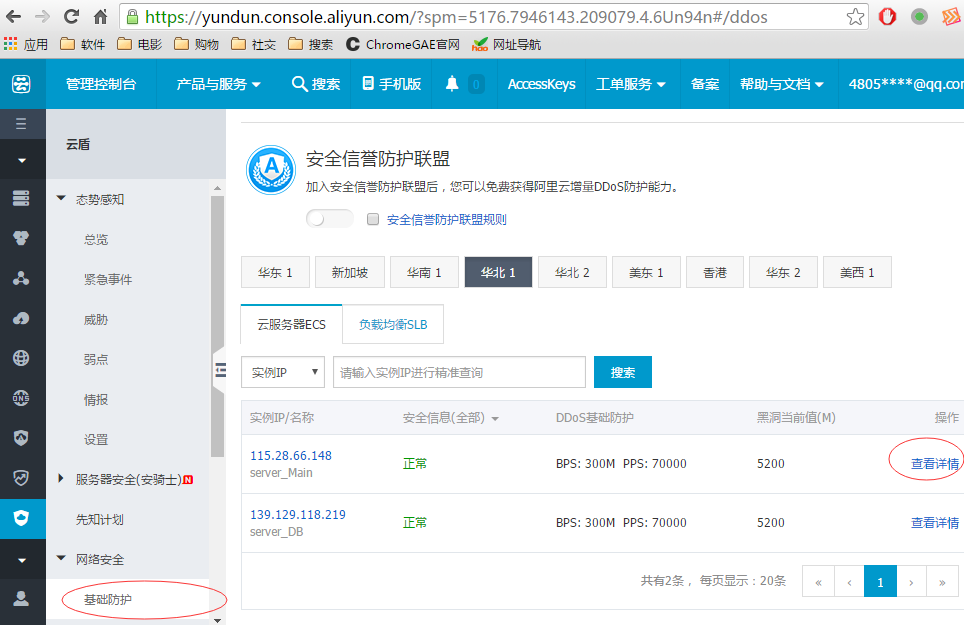964x625 pixels.
Task: Expand the 帮助与文档 dropdown menu
Action: point(781,84)
